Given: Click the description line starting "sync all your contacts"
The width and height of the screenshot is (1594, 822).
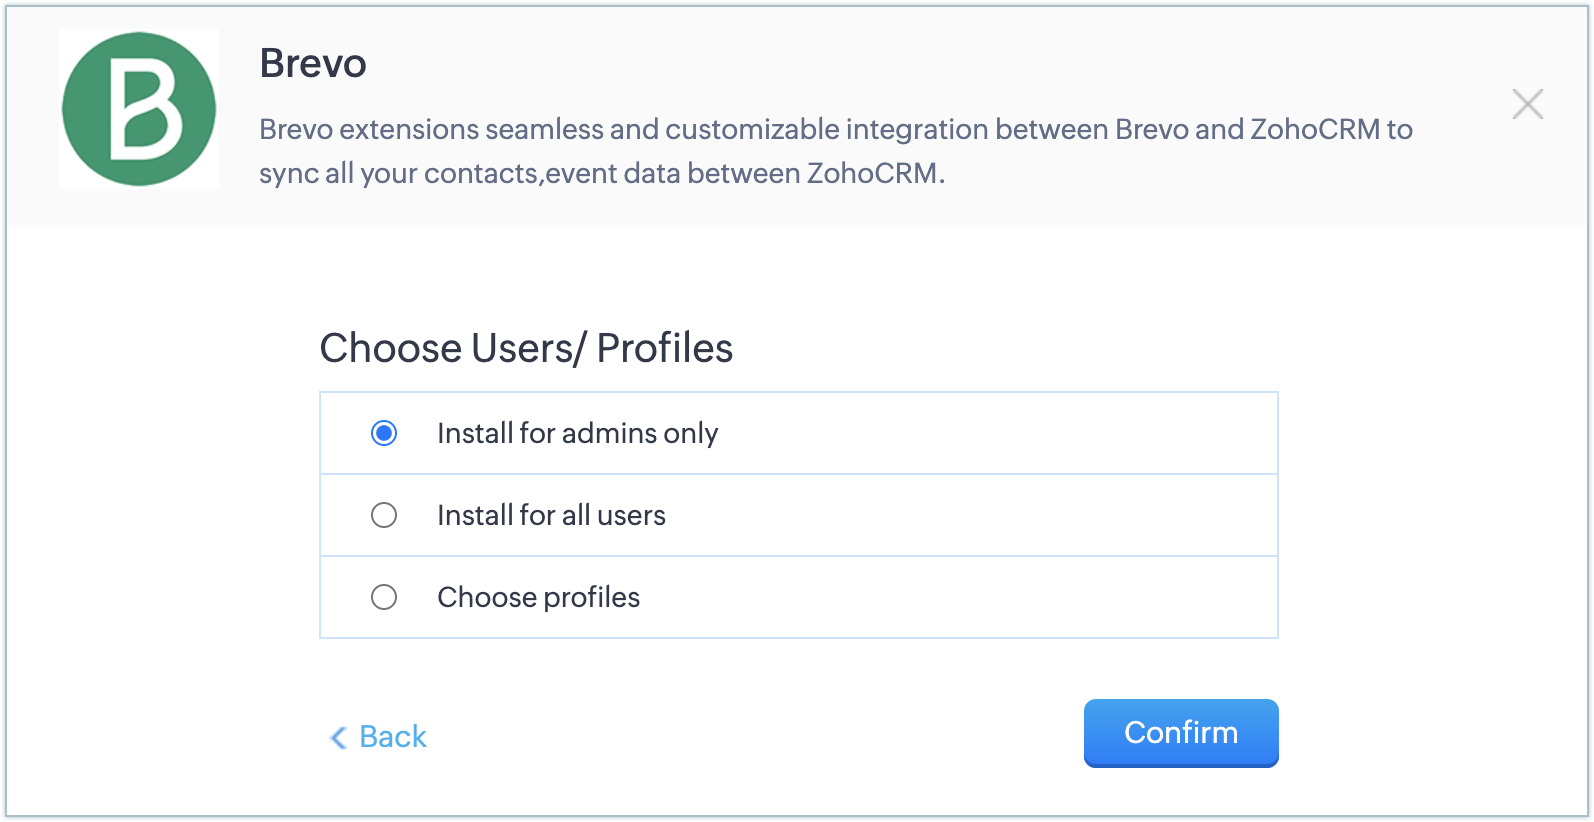Looking at the screenshot, I should point(601,173).
